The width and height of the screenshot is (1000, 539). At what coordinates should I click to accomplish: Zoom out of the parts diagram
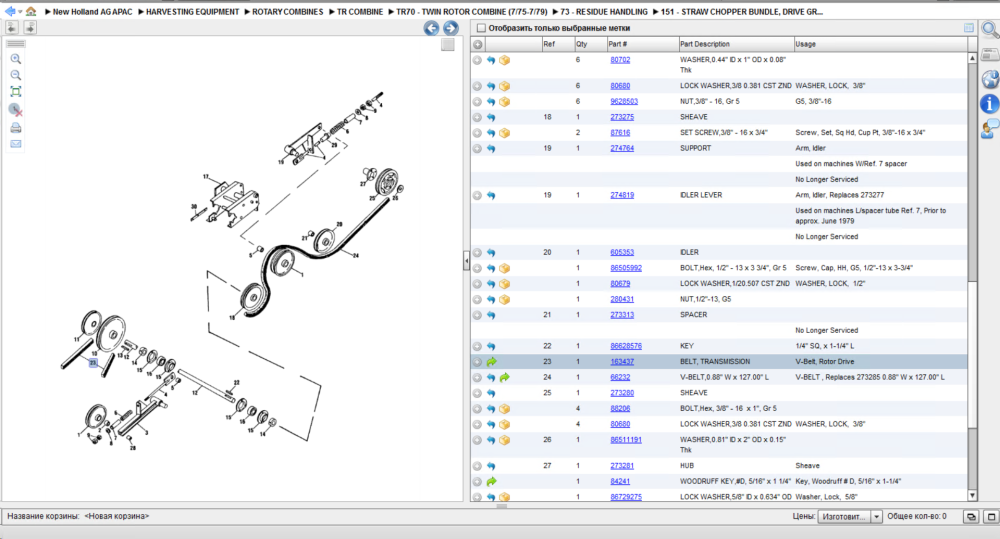tap(16, 75)
